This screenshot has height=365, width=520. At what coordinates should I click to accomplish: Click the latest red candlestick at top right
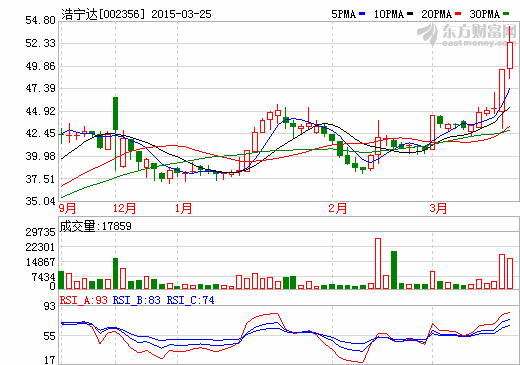coord(510,55)
